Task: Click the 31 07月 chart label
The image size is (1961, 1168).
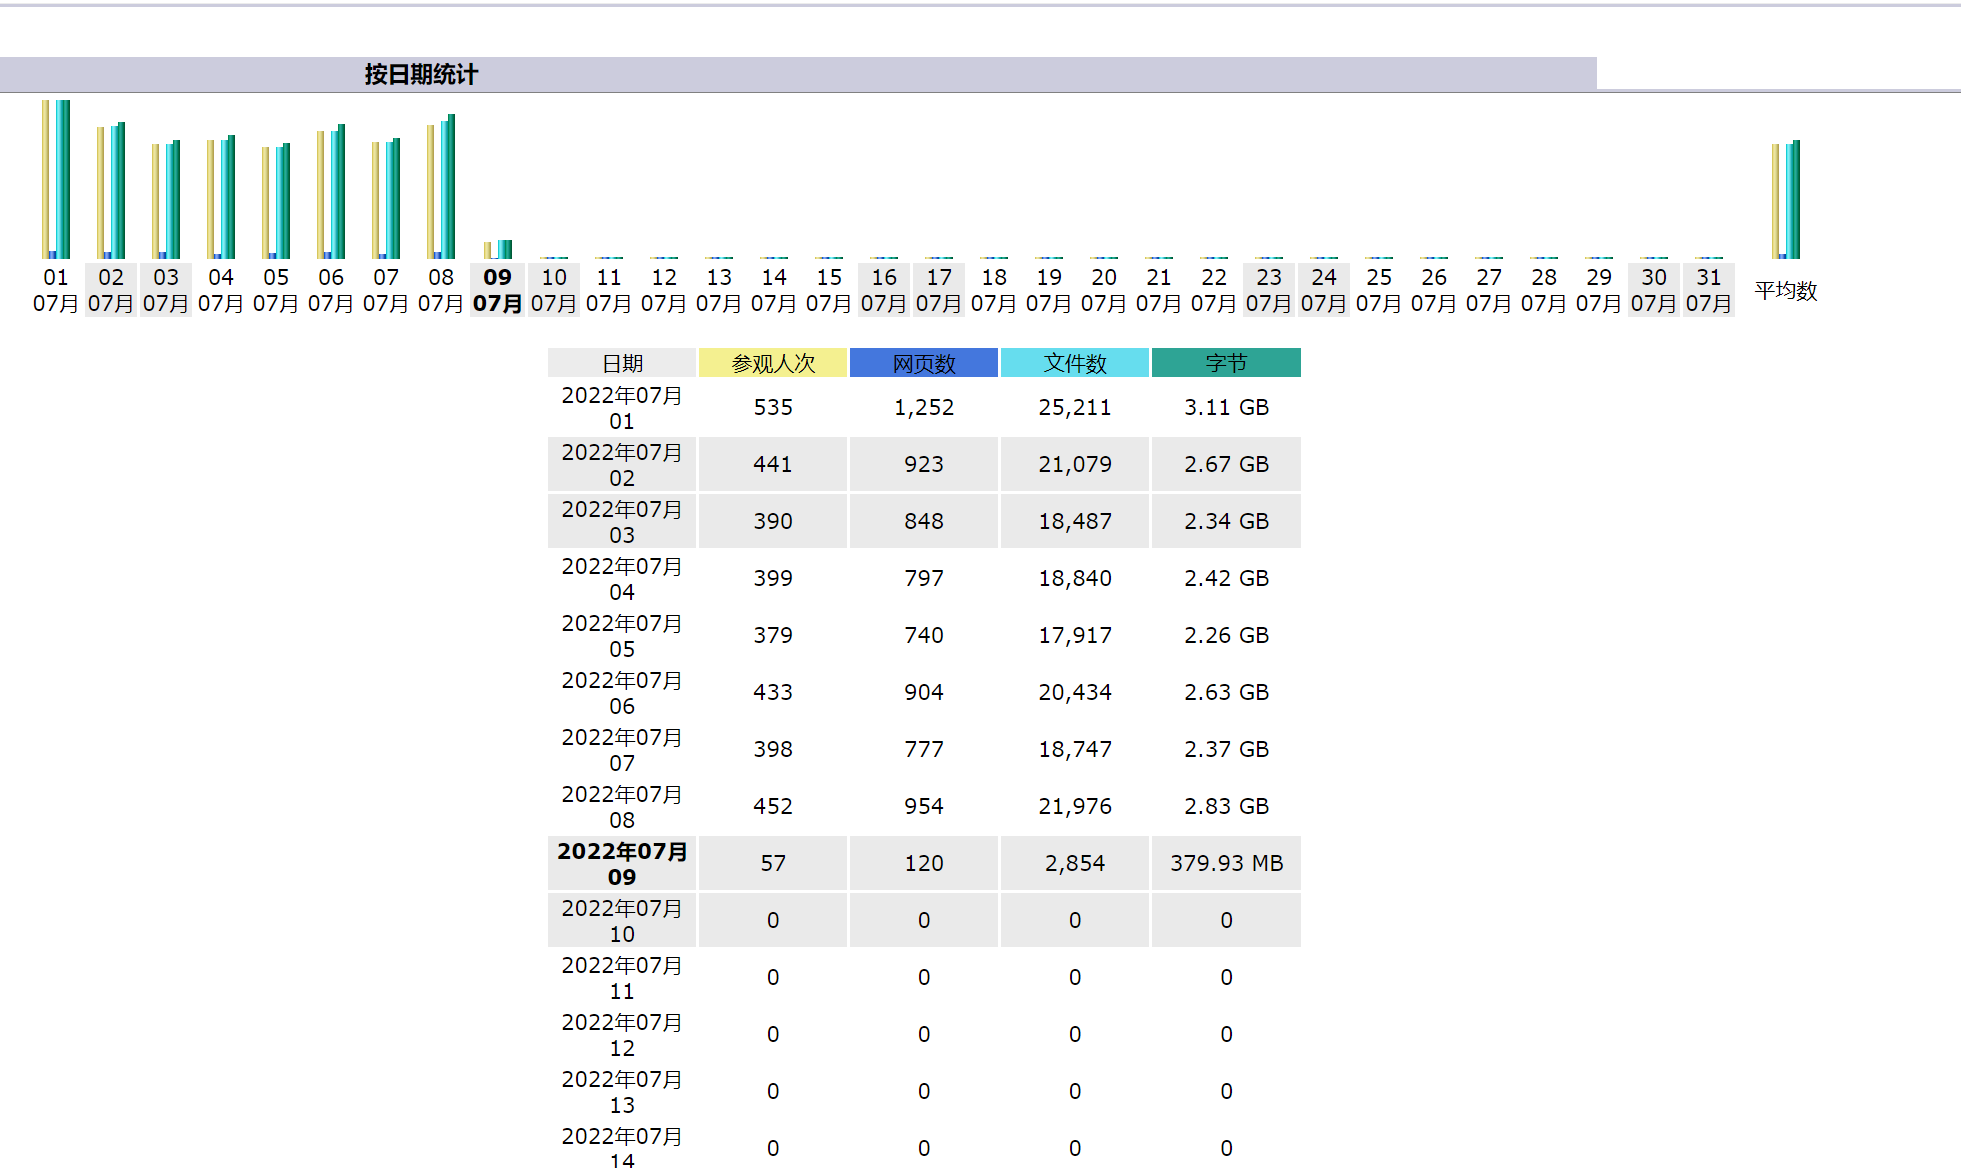Action: 1709,290
